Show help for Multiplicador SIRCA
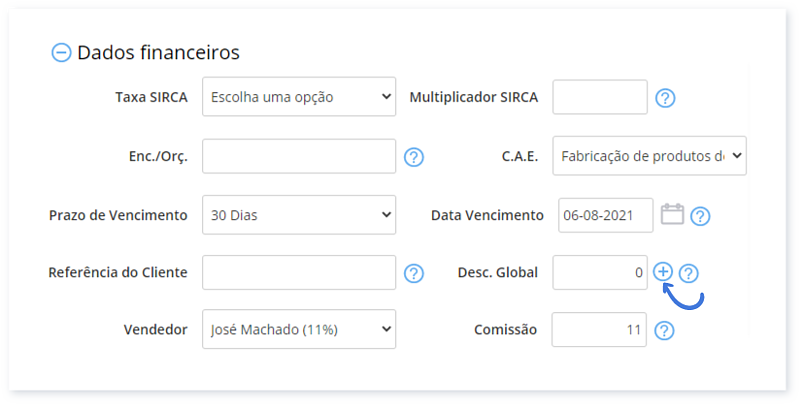This screenshot has width=800, height=405. (x=665, y=97)
